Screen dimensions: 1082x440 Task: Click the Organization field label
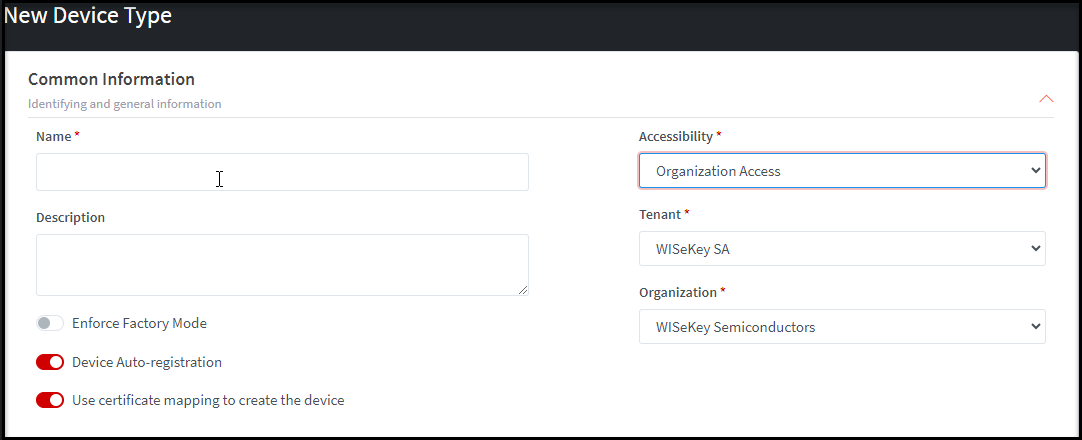(678, 292)
